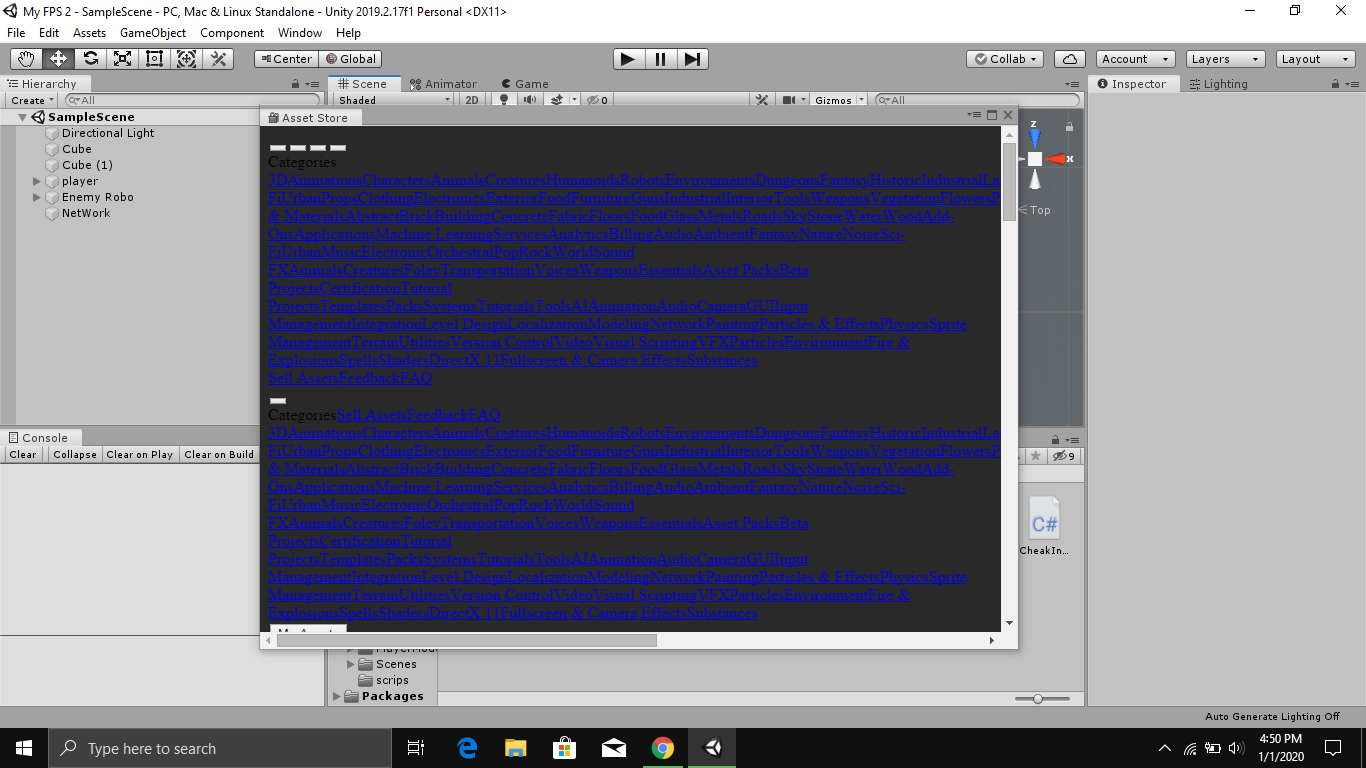The height and width of the screenshot is (768, 1366).
Task: Open the Account dropdown
Action: 1135,59
